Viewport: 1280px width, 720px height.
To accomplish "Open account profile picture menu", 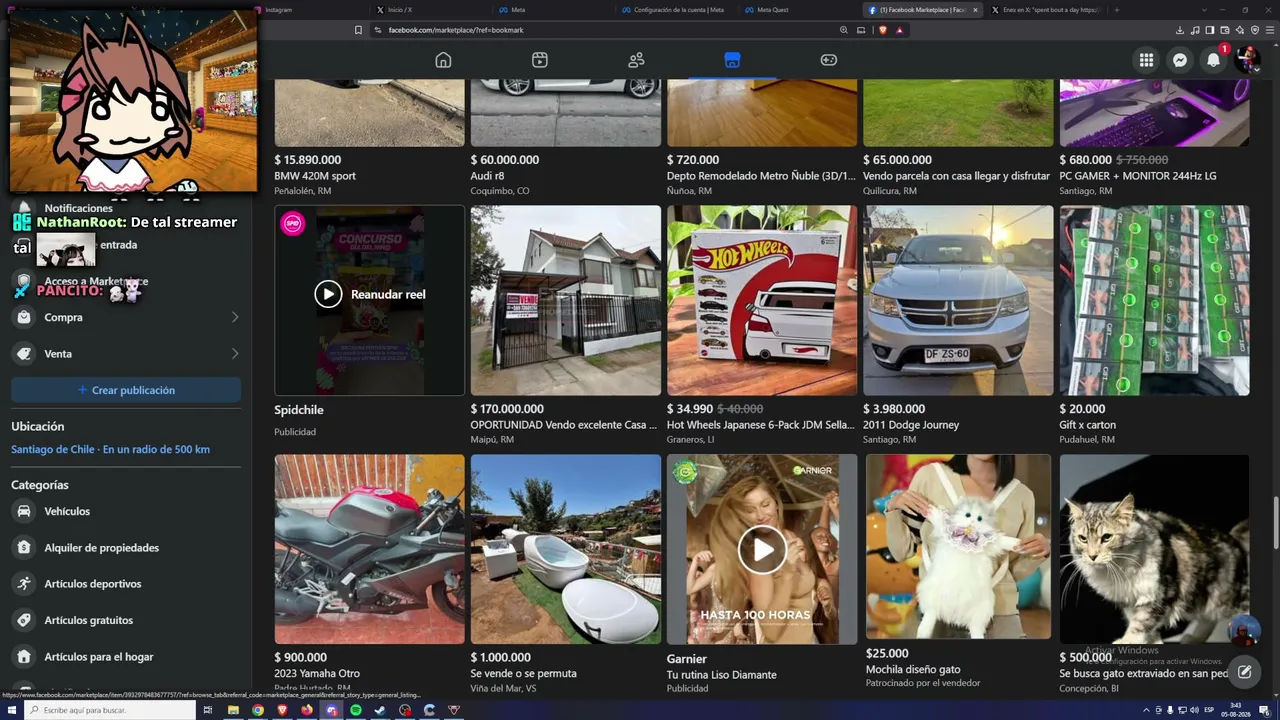I will click(x=1247, y=60).
